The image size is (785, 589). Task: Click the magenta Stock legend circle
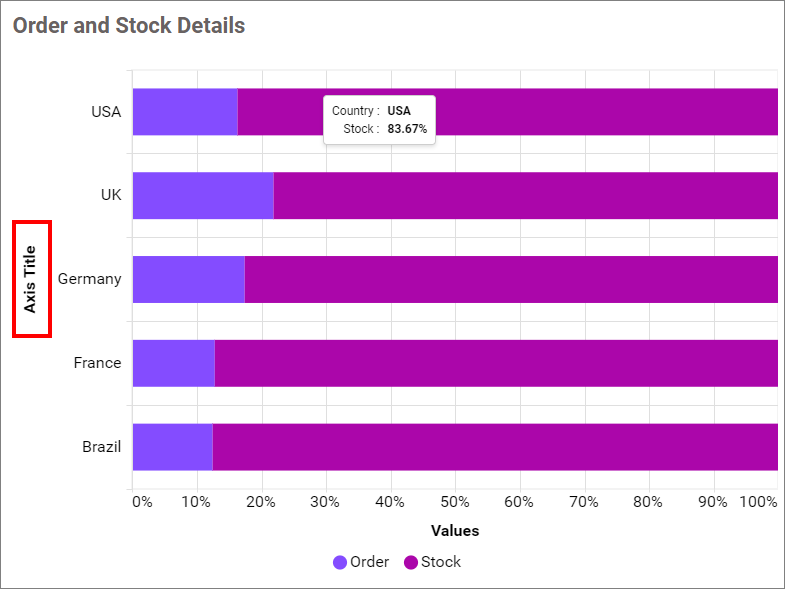tap(411, 562)
